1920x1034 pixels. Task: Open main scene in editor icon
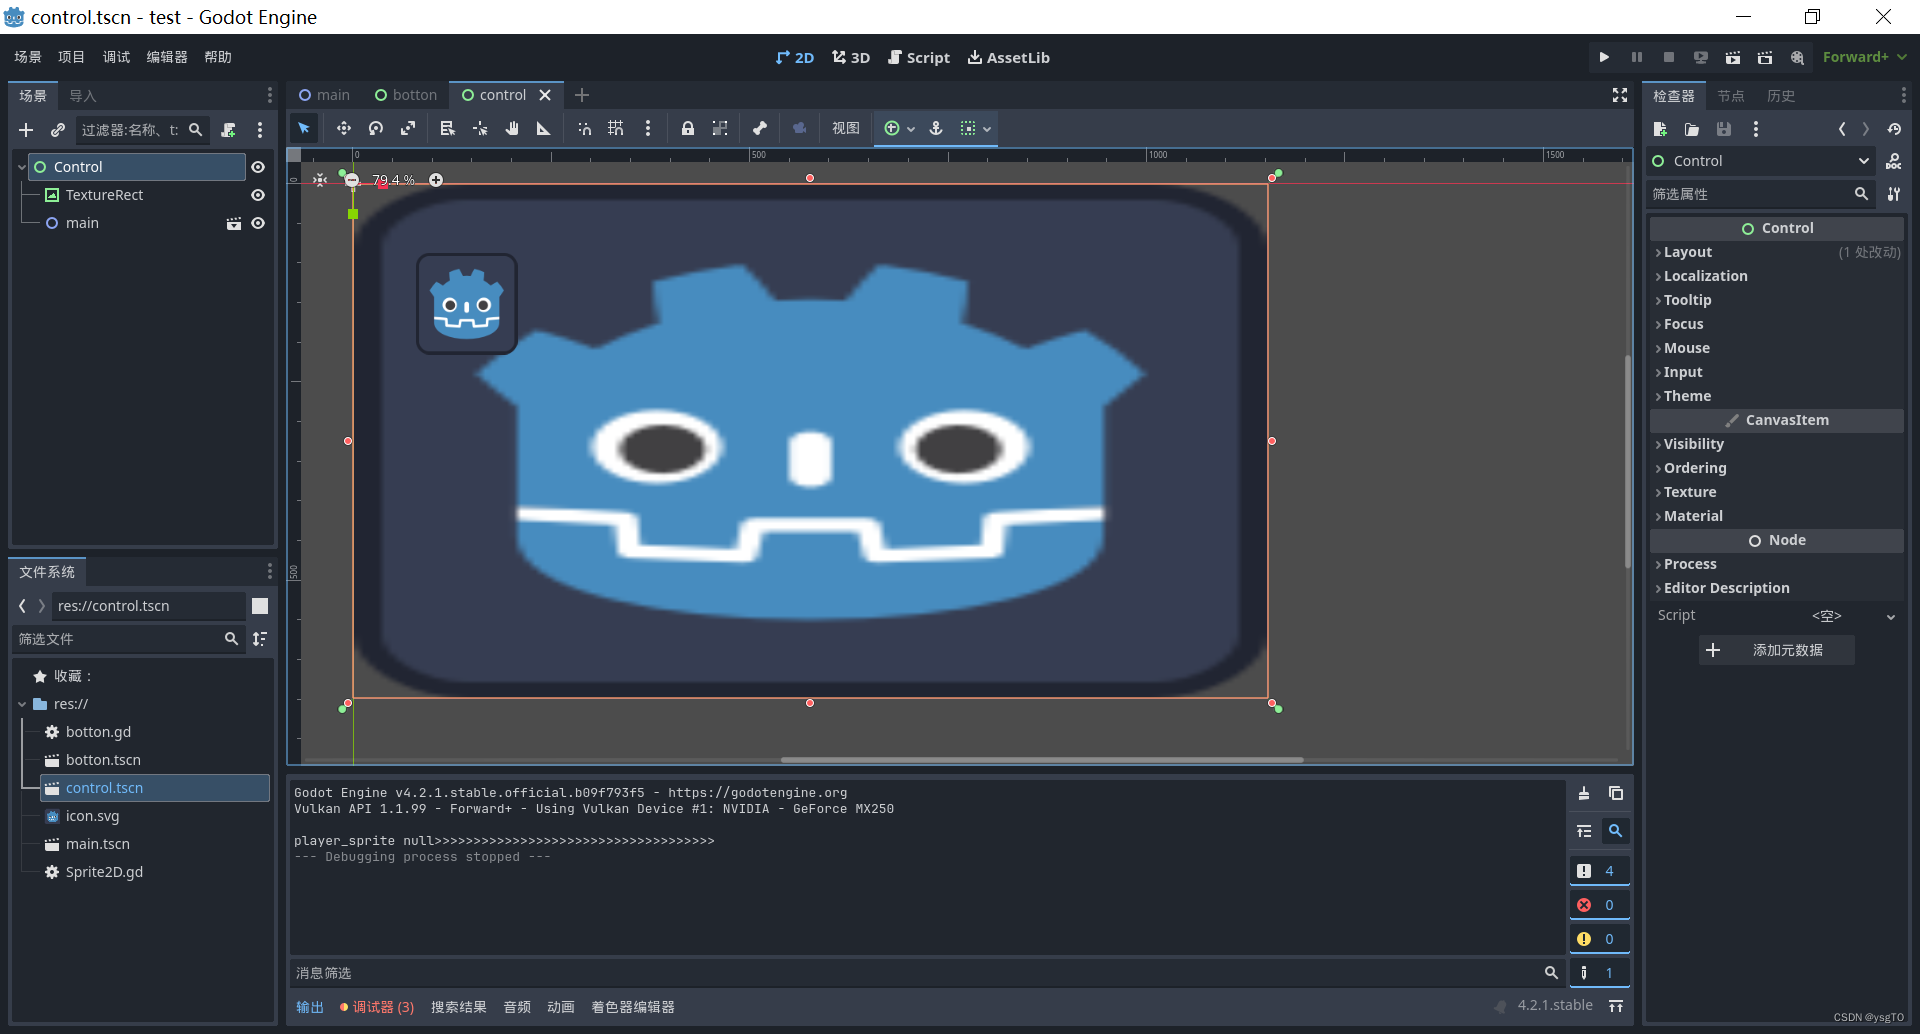point(234,223)
